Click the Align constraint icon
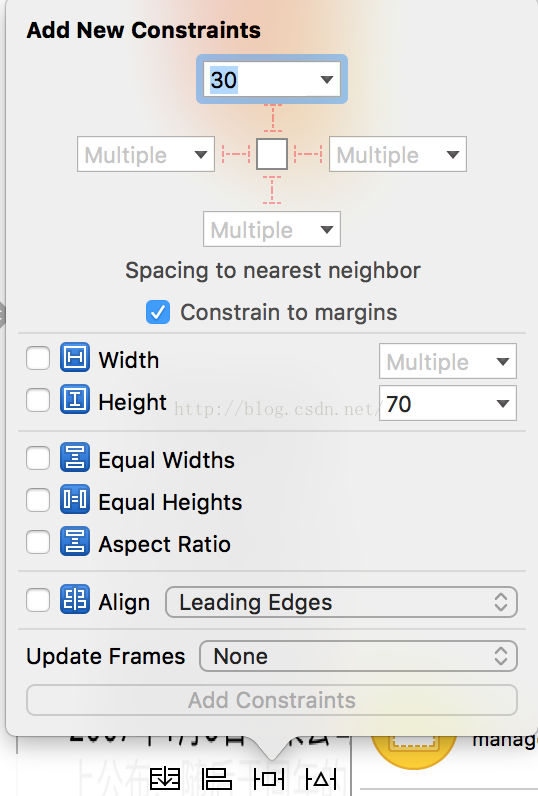The image size is (538, 796). [75, 600]
